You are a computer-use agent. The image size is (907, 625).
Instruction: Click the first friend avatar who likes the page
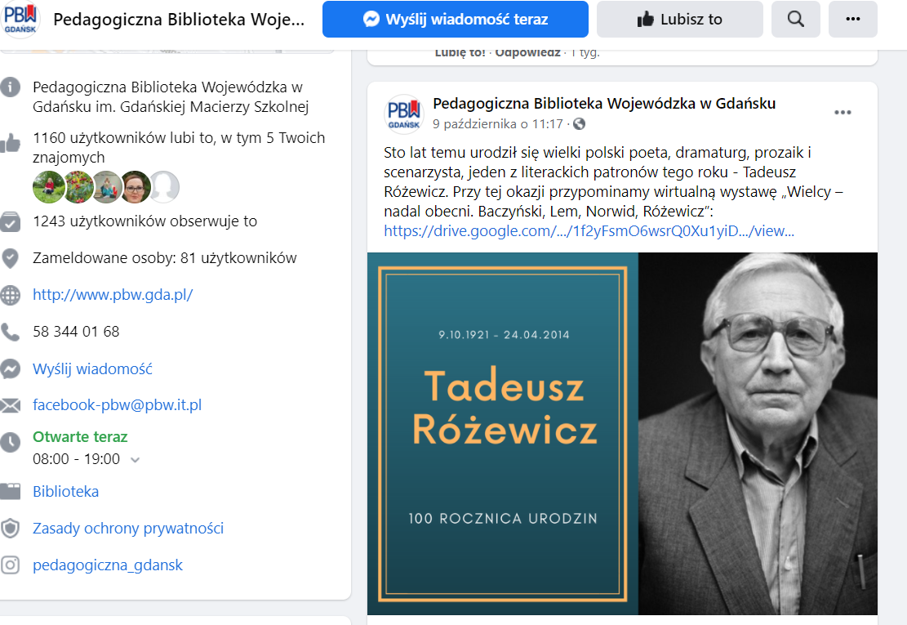49,187
